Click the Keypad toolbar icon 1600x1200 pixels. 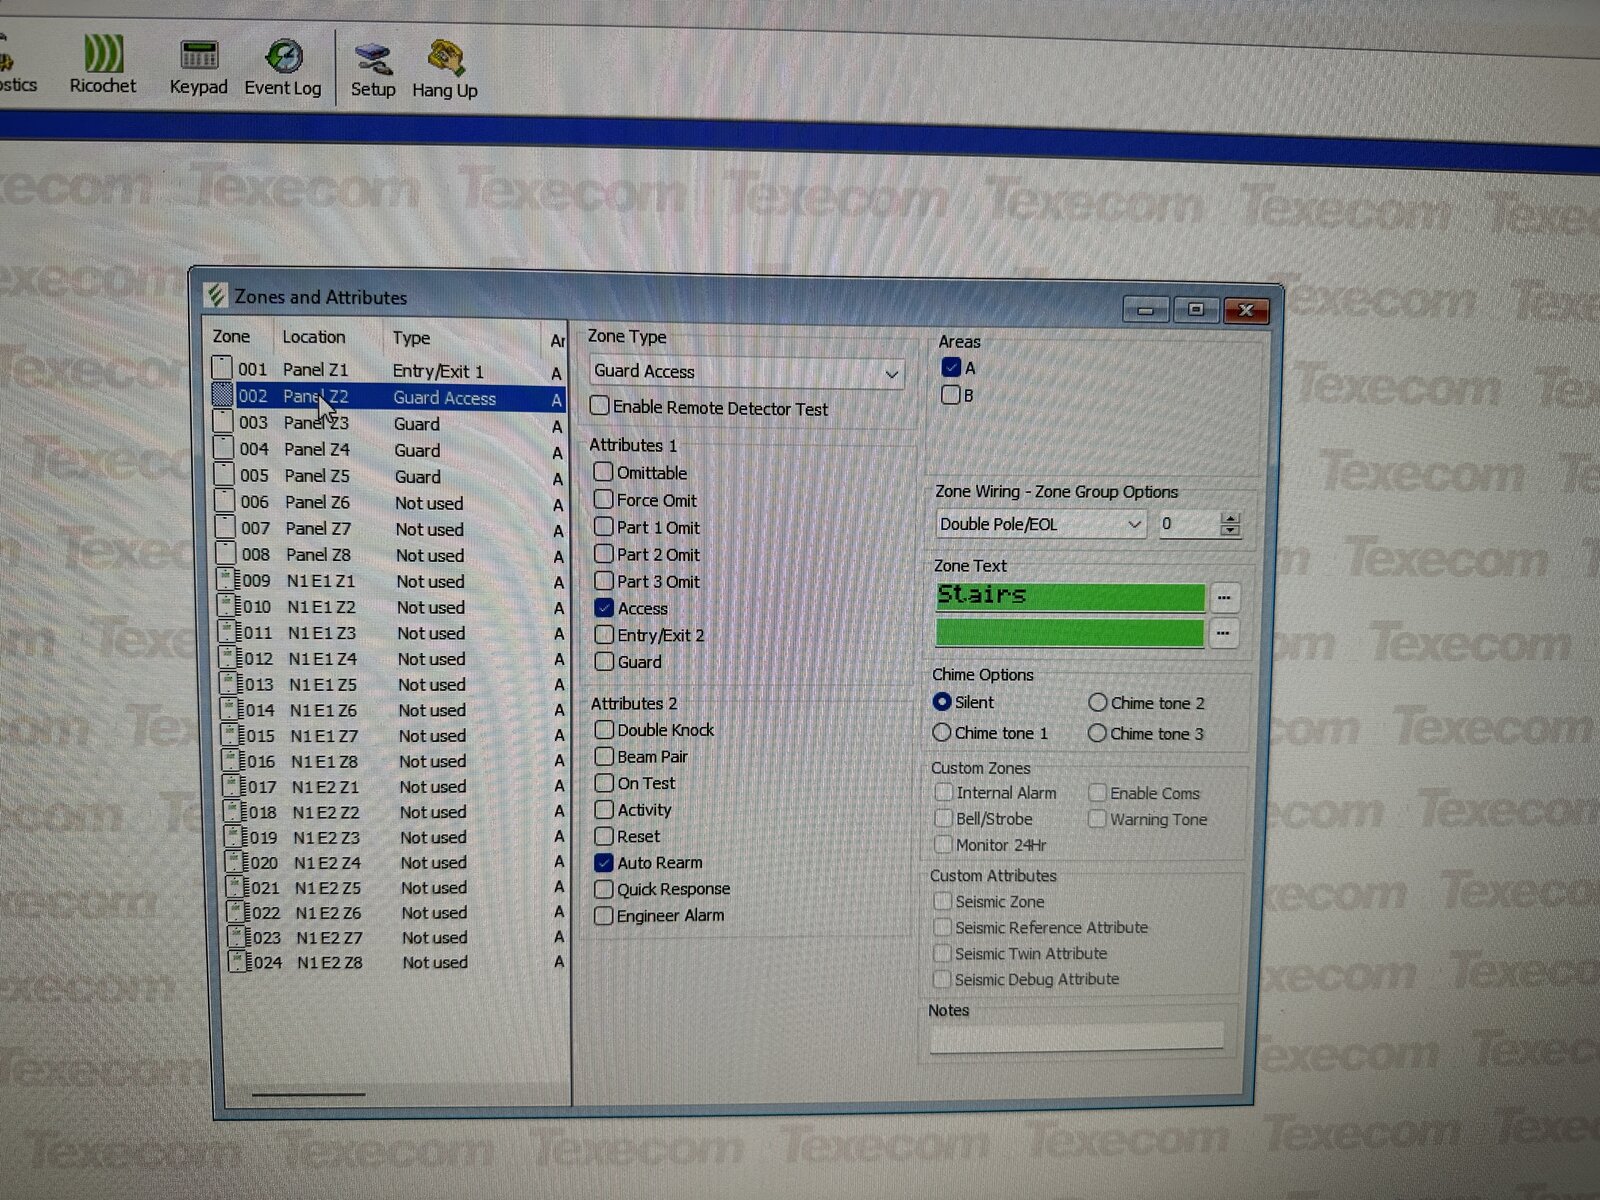tap(198, 57)
